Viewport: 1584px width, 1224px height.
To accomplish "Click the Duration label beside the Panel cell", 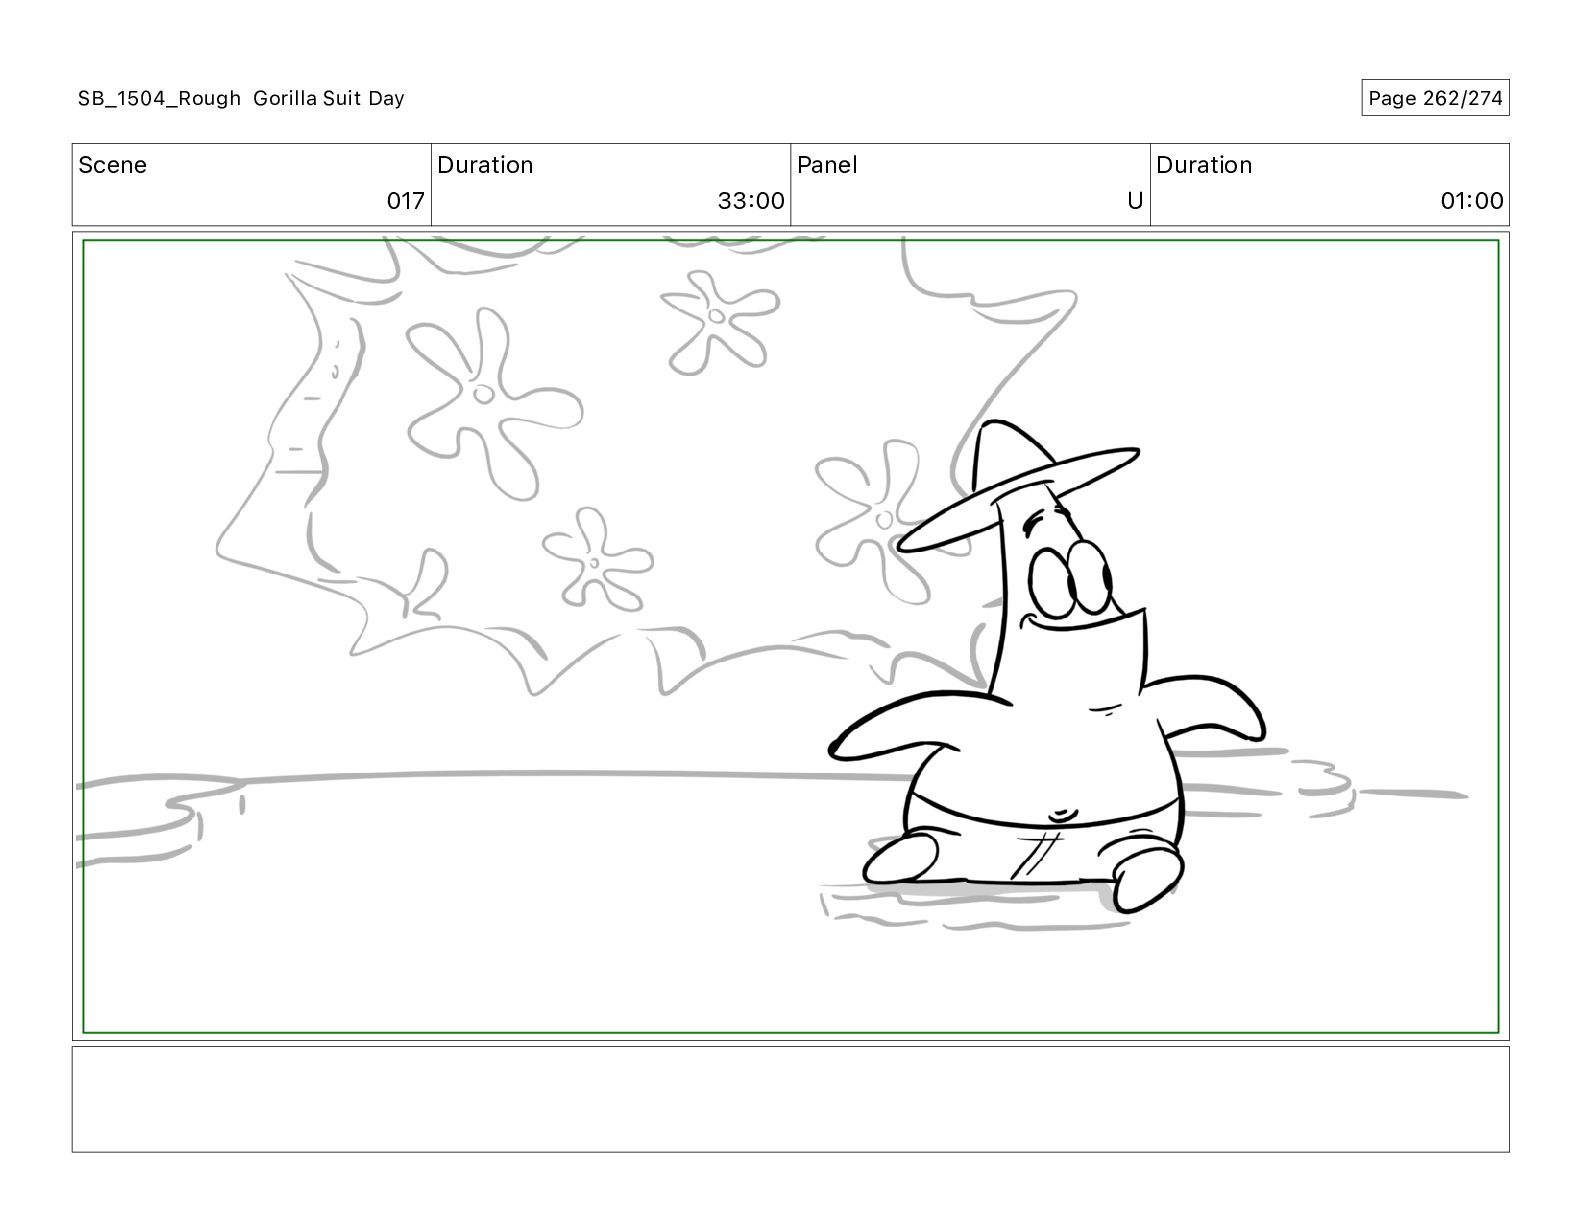I will (x=1204, y=165).
